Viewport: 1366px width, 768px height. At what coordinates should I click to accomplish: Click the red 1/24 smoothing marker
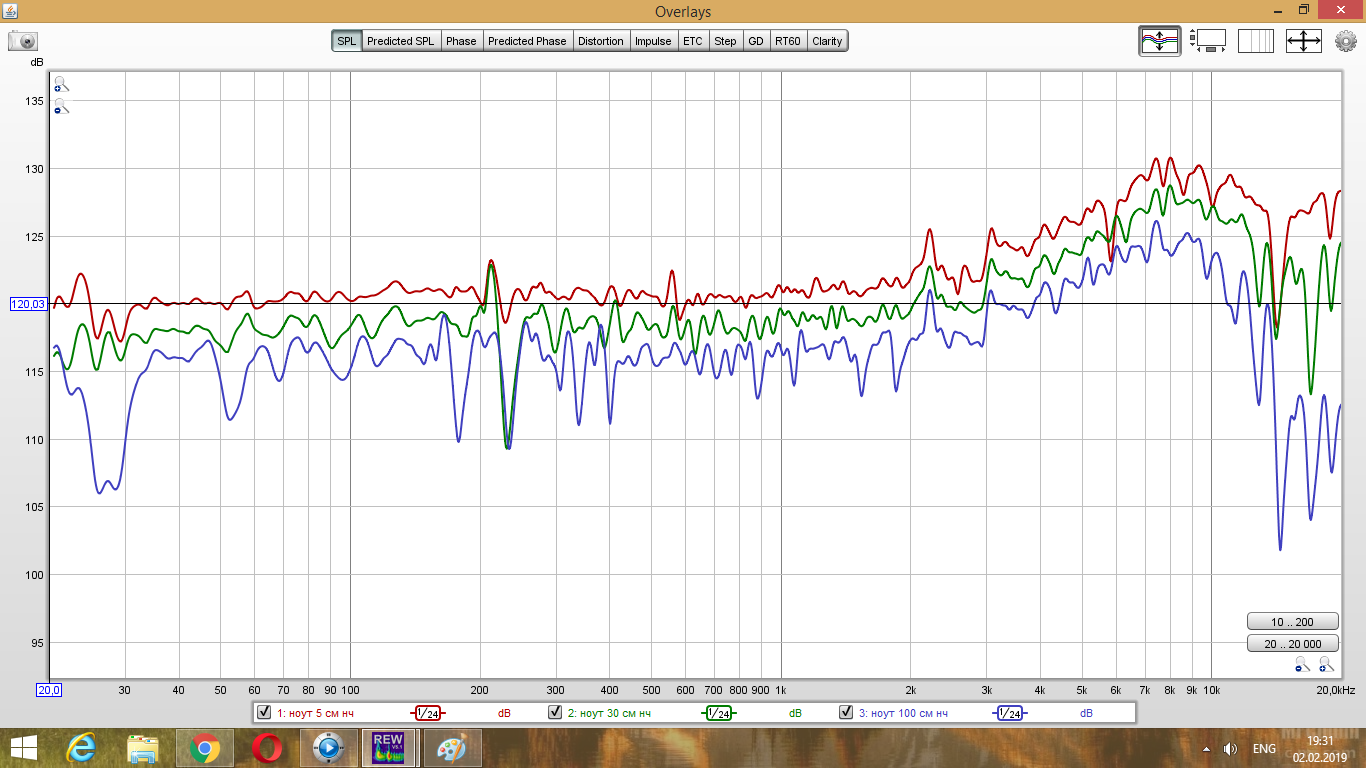[427, 713]
